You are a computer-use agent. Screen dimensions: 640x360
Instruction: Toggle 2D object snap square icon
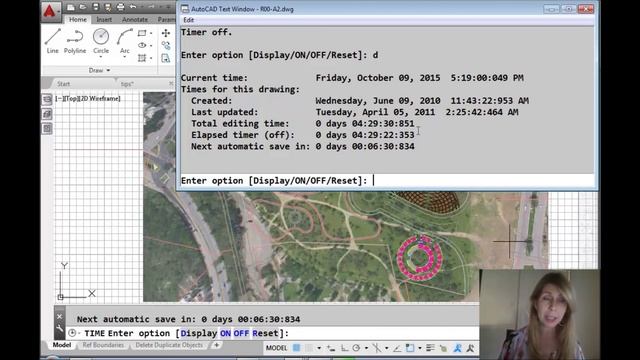[410, 348]
